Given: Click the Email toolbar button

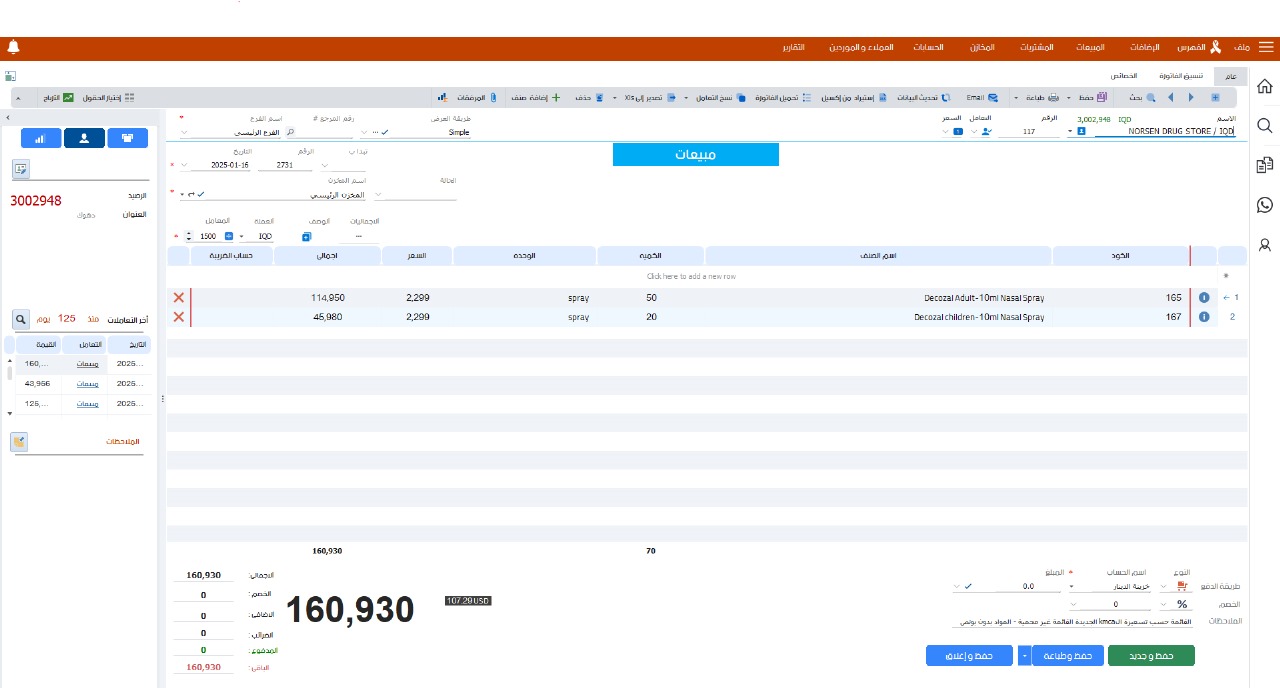Looking at the screenshot, I should point(981,97).
